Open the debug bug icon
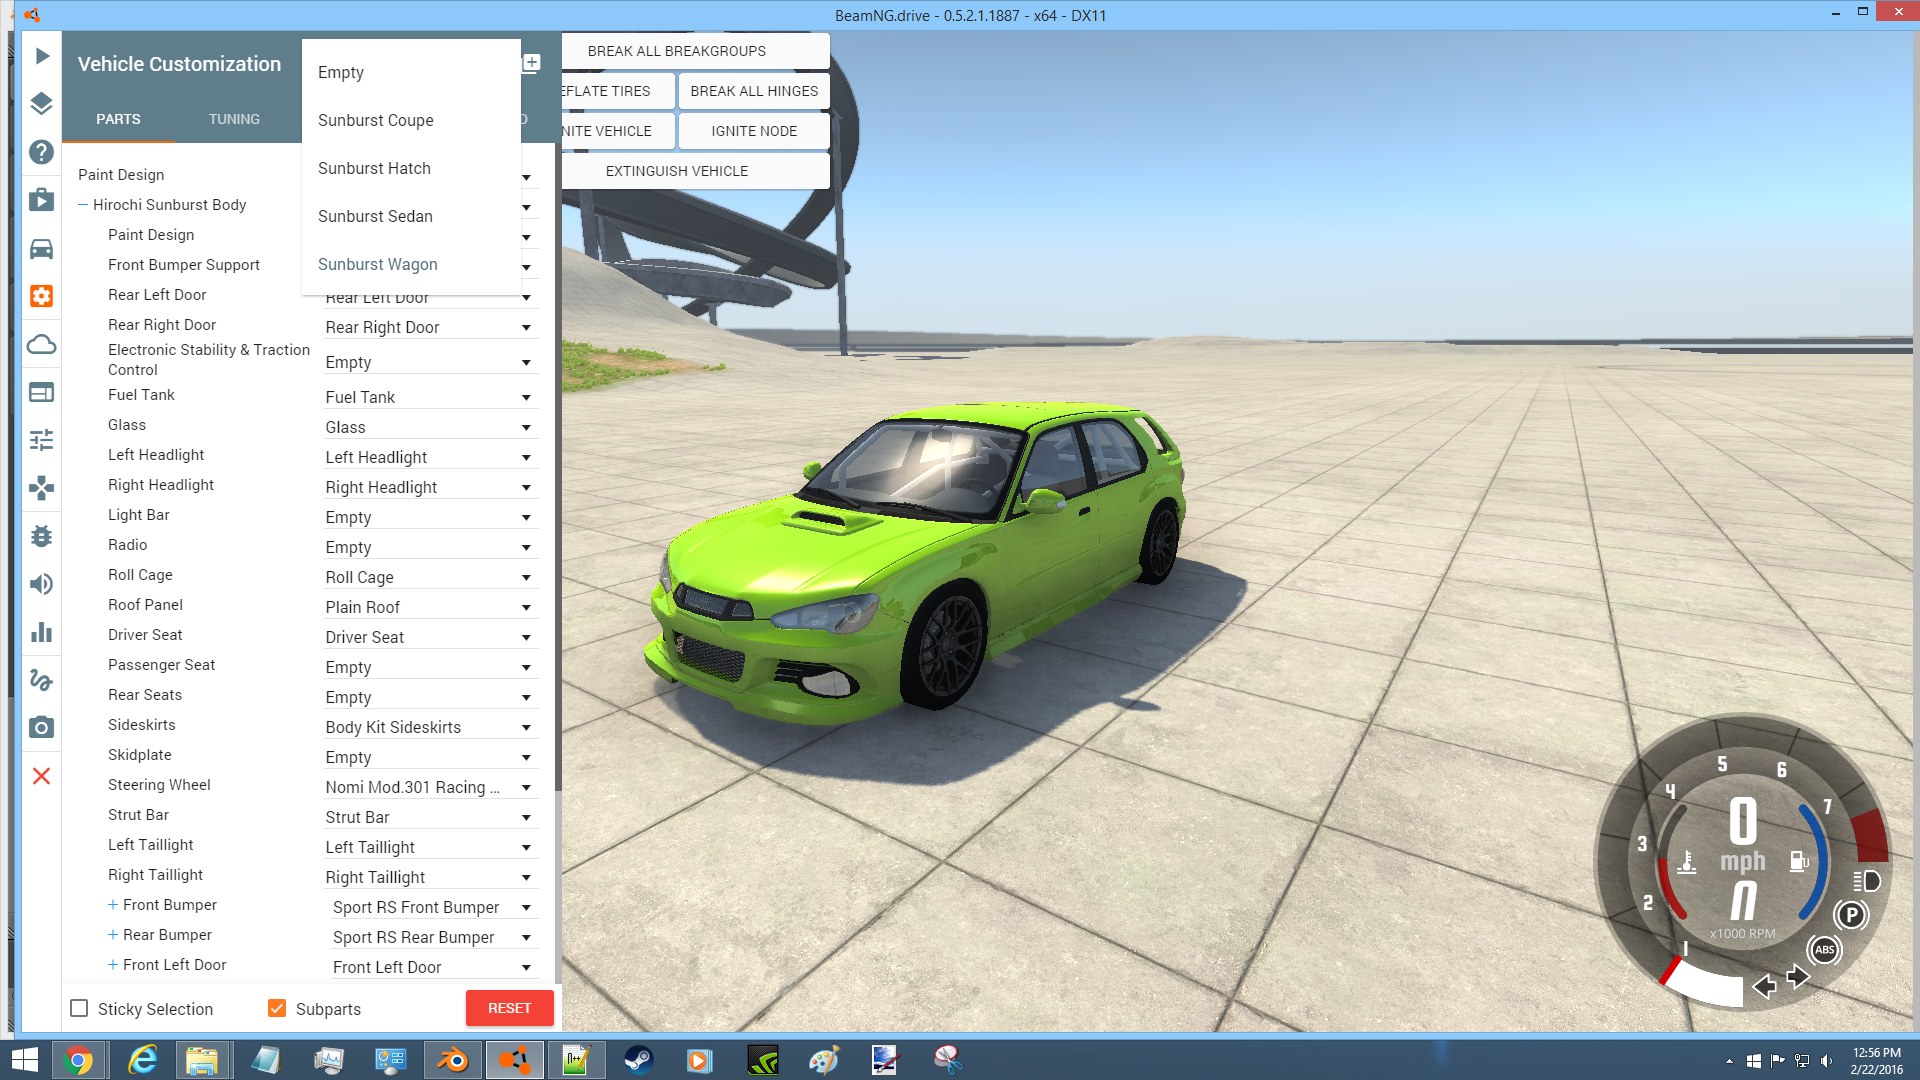Viewport: 1920px width, 1080px height. pos(41,536)
